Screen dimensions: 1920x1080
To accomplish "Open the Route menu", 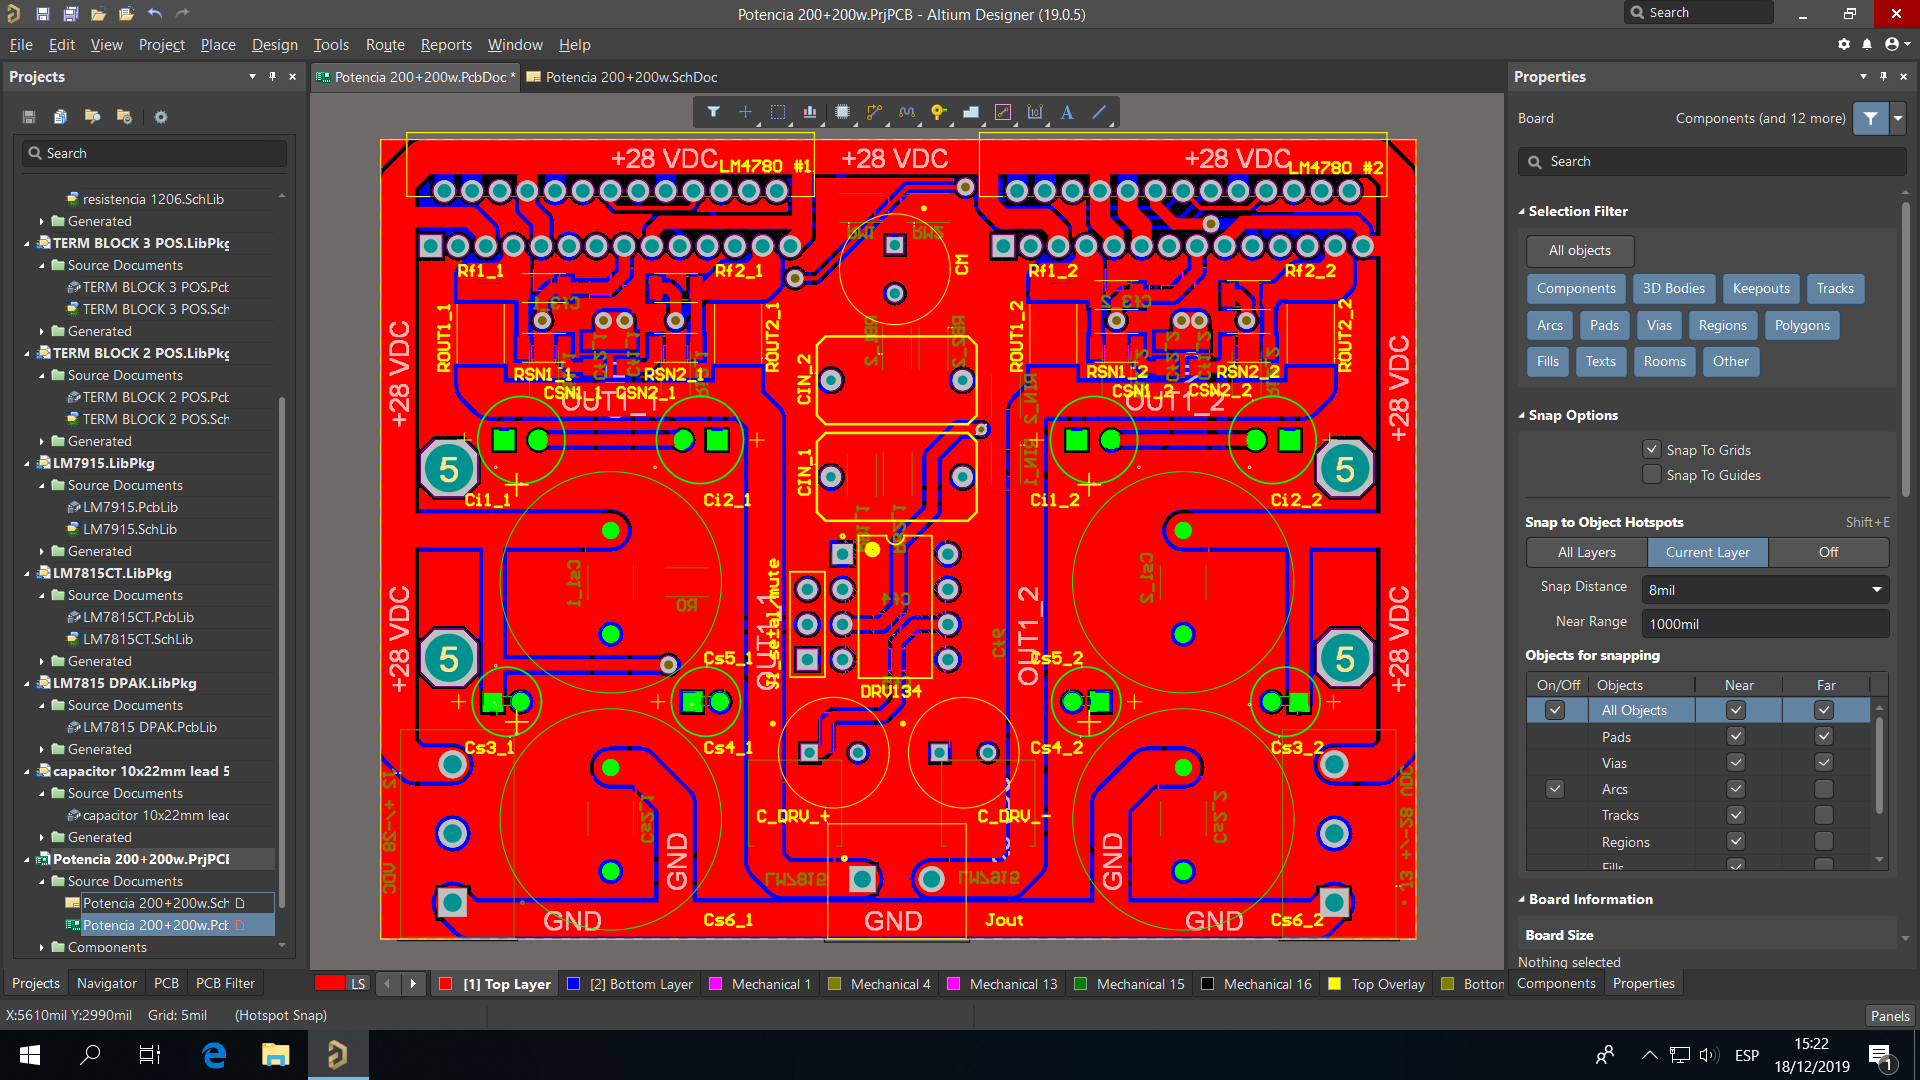I will point(385,44).
